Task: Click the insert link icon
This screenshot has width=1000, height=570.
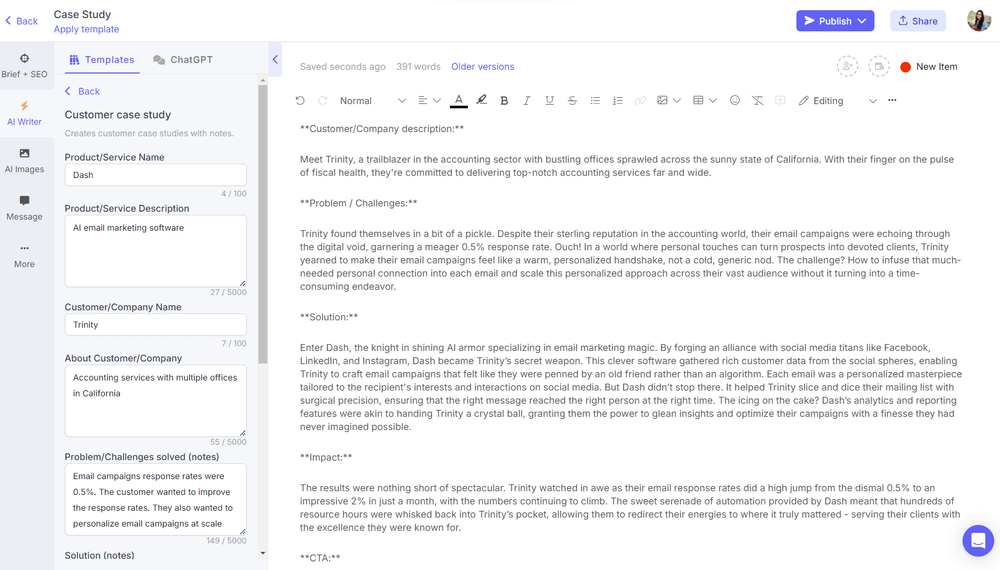Action: point(640,101)
